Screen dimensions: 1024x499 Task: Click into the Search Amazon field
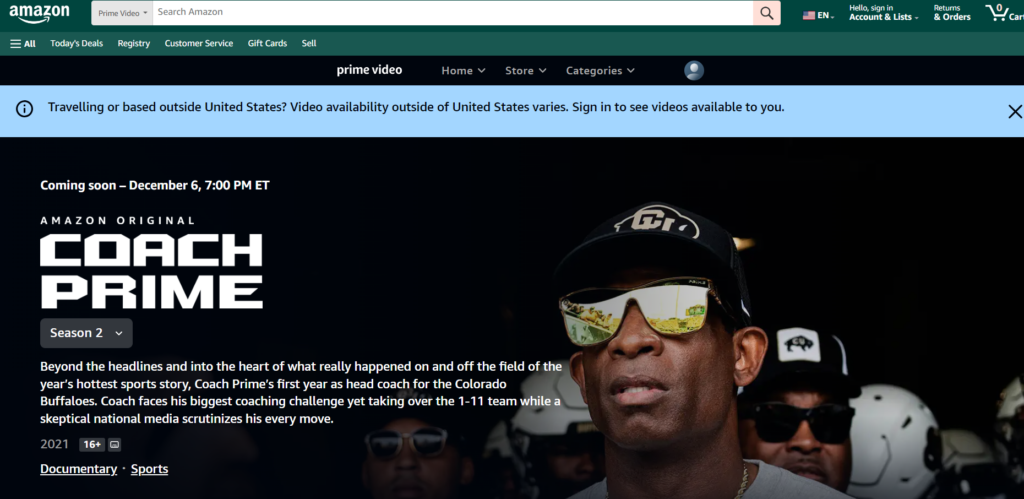point(450,13)
